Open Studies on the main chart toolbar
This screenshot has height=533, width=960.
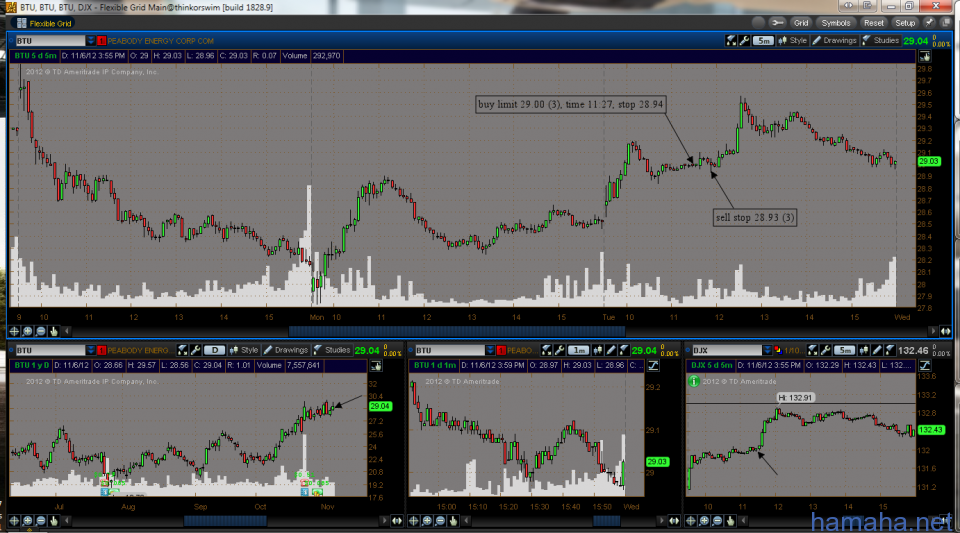pyautogui.click(x=881, y=41)
